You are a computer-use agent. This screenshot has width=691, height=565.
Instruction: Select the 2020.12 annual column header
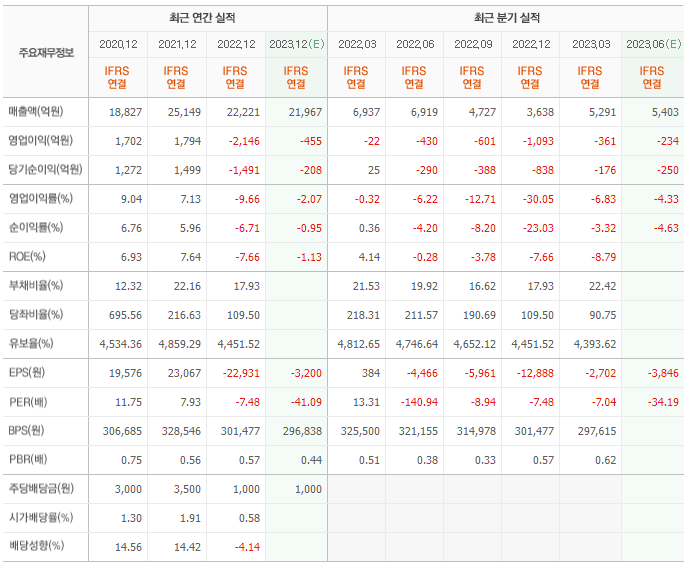(118, 44)
